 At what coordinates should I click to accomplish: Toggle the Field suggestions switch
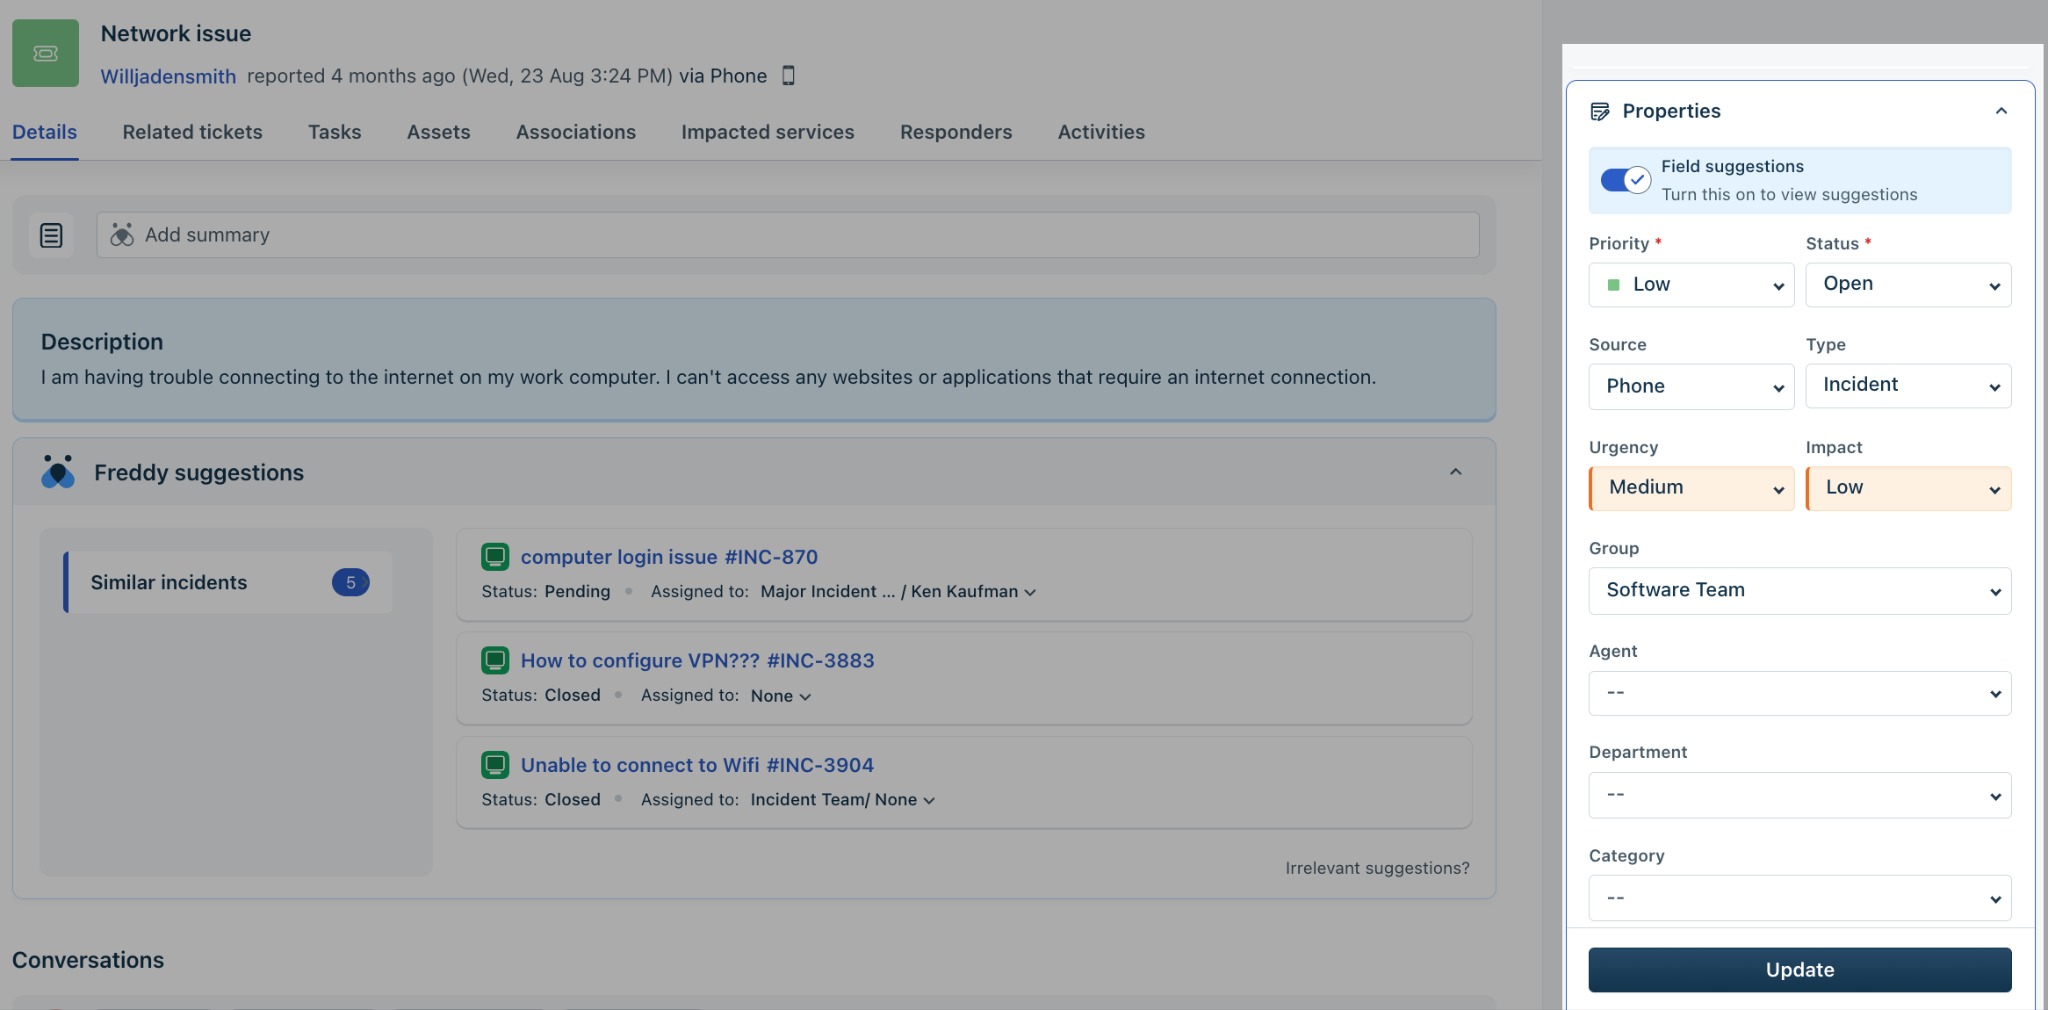[1625, 180]
